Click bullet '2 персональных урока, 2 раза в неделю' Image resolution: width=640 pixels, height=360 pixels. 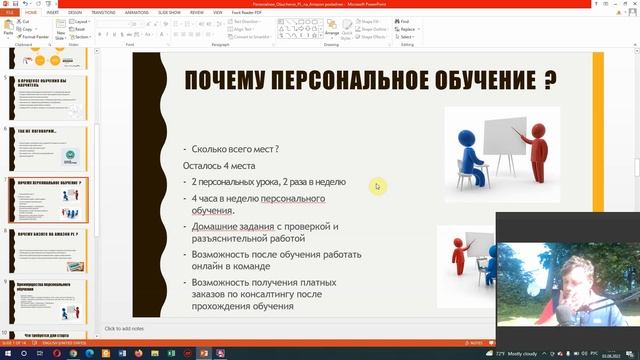pos(269,182)
